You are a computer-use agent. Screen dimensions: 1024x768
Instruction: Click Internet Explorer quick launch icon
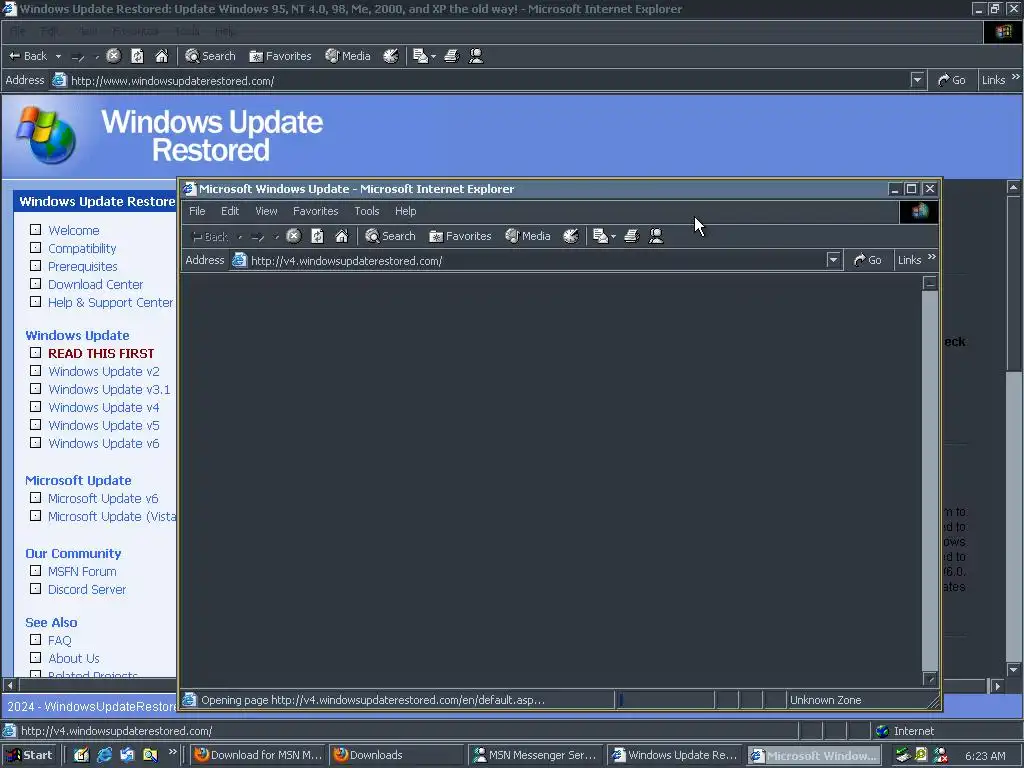[x=104, y=756]
